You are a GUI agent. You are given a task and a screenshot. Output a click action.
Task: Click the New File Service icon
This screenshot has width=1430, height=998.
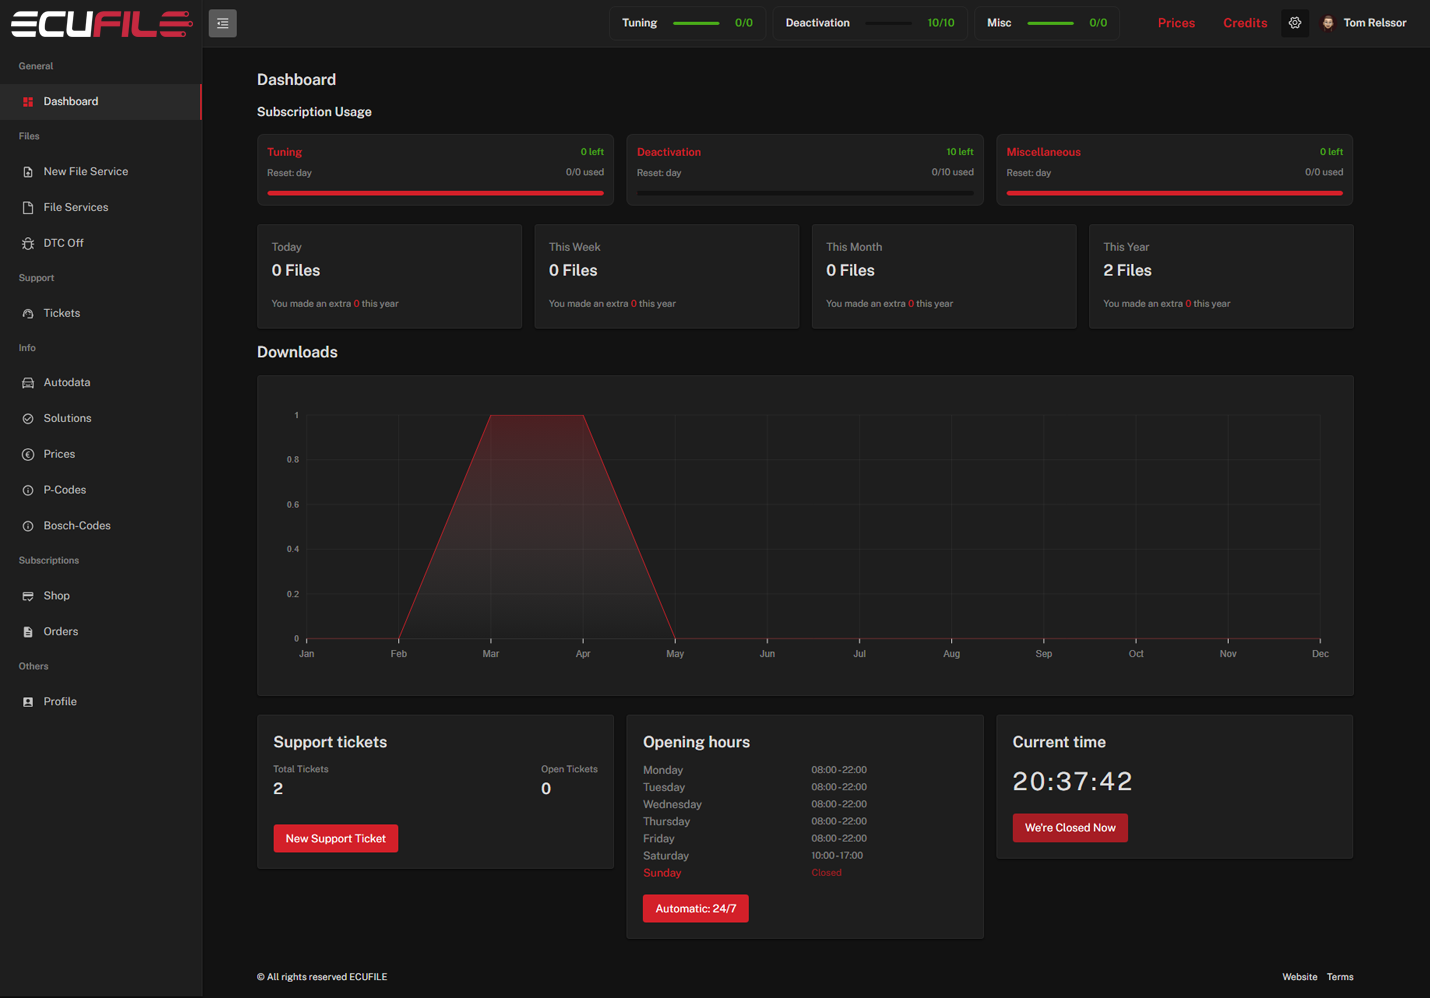click(28, 172)
